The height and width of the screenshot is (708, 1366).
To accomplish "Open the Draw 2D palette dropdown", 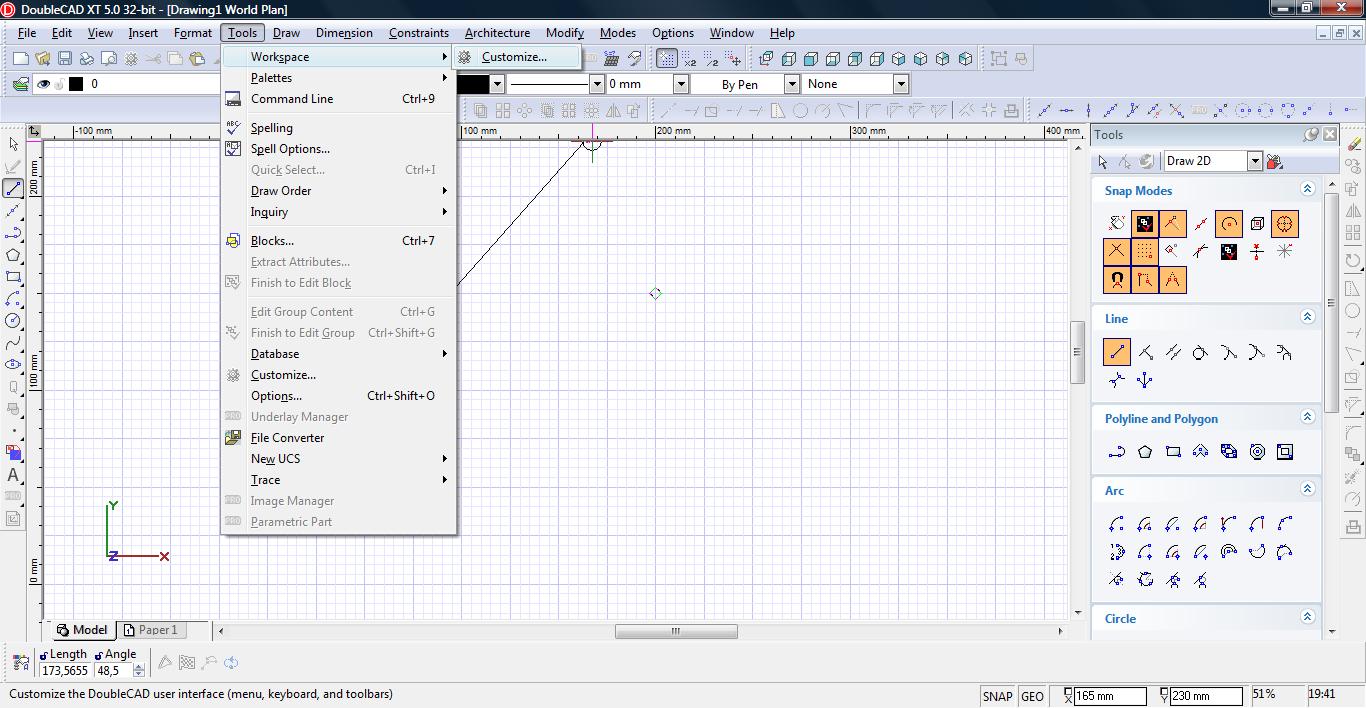I will coord(1254,161).
